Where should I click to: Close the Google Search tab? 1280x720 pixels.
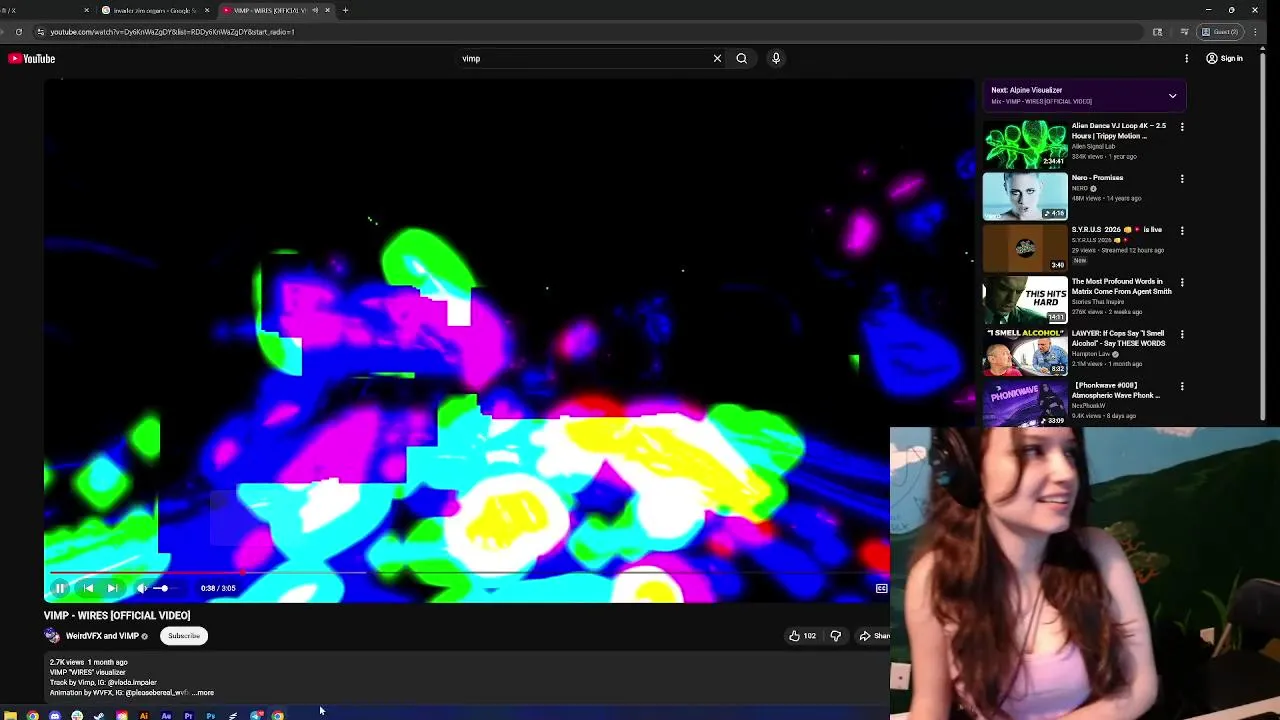pos(207,10)
